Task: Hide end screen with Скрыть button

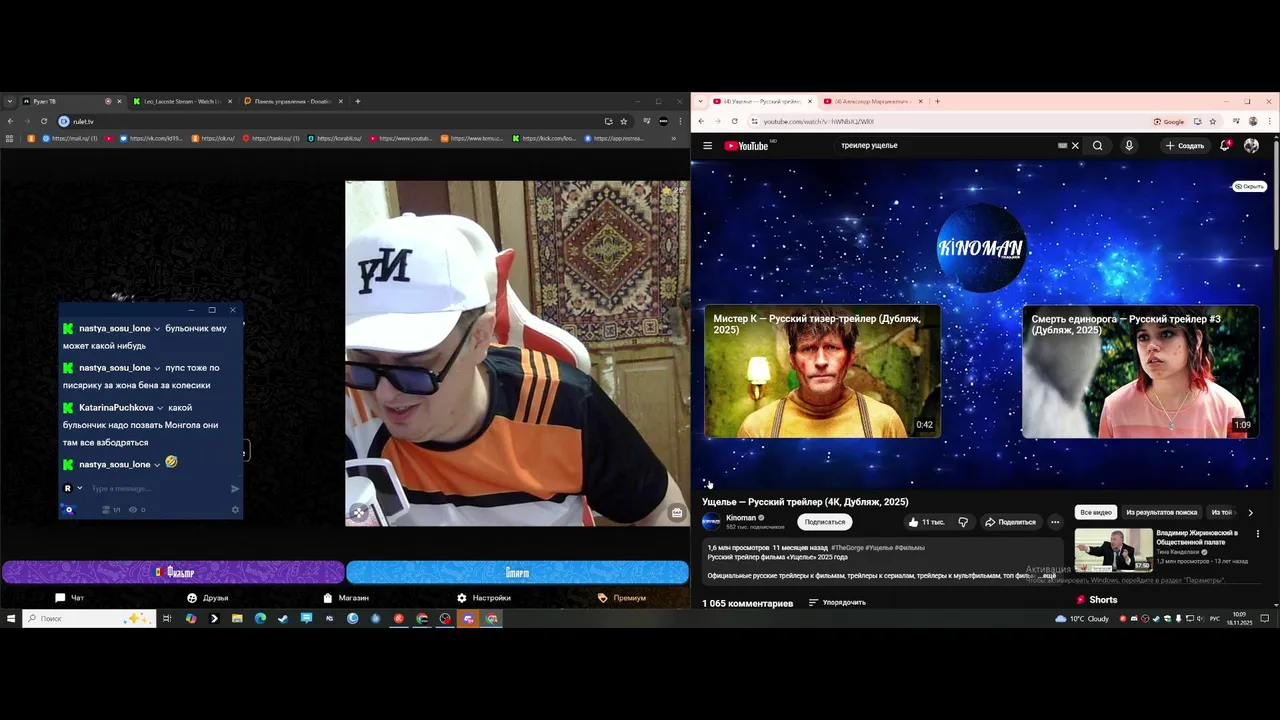Action: 1249,186
